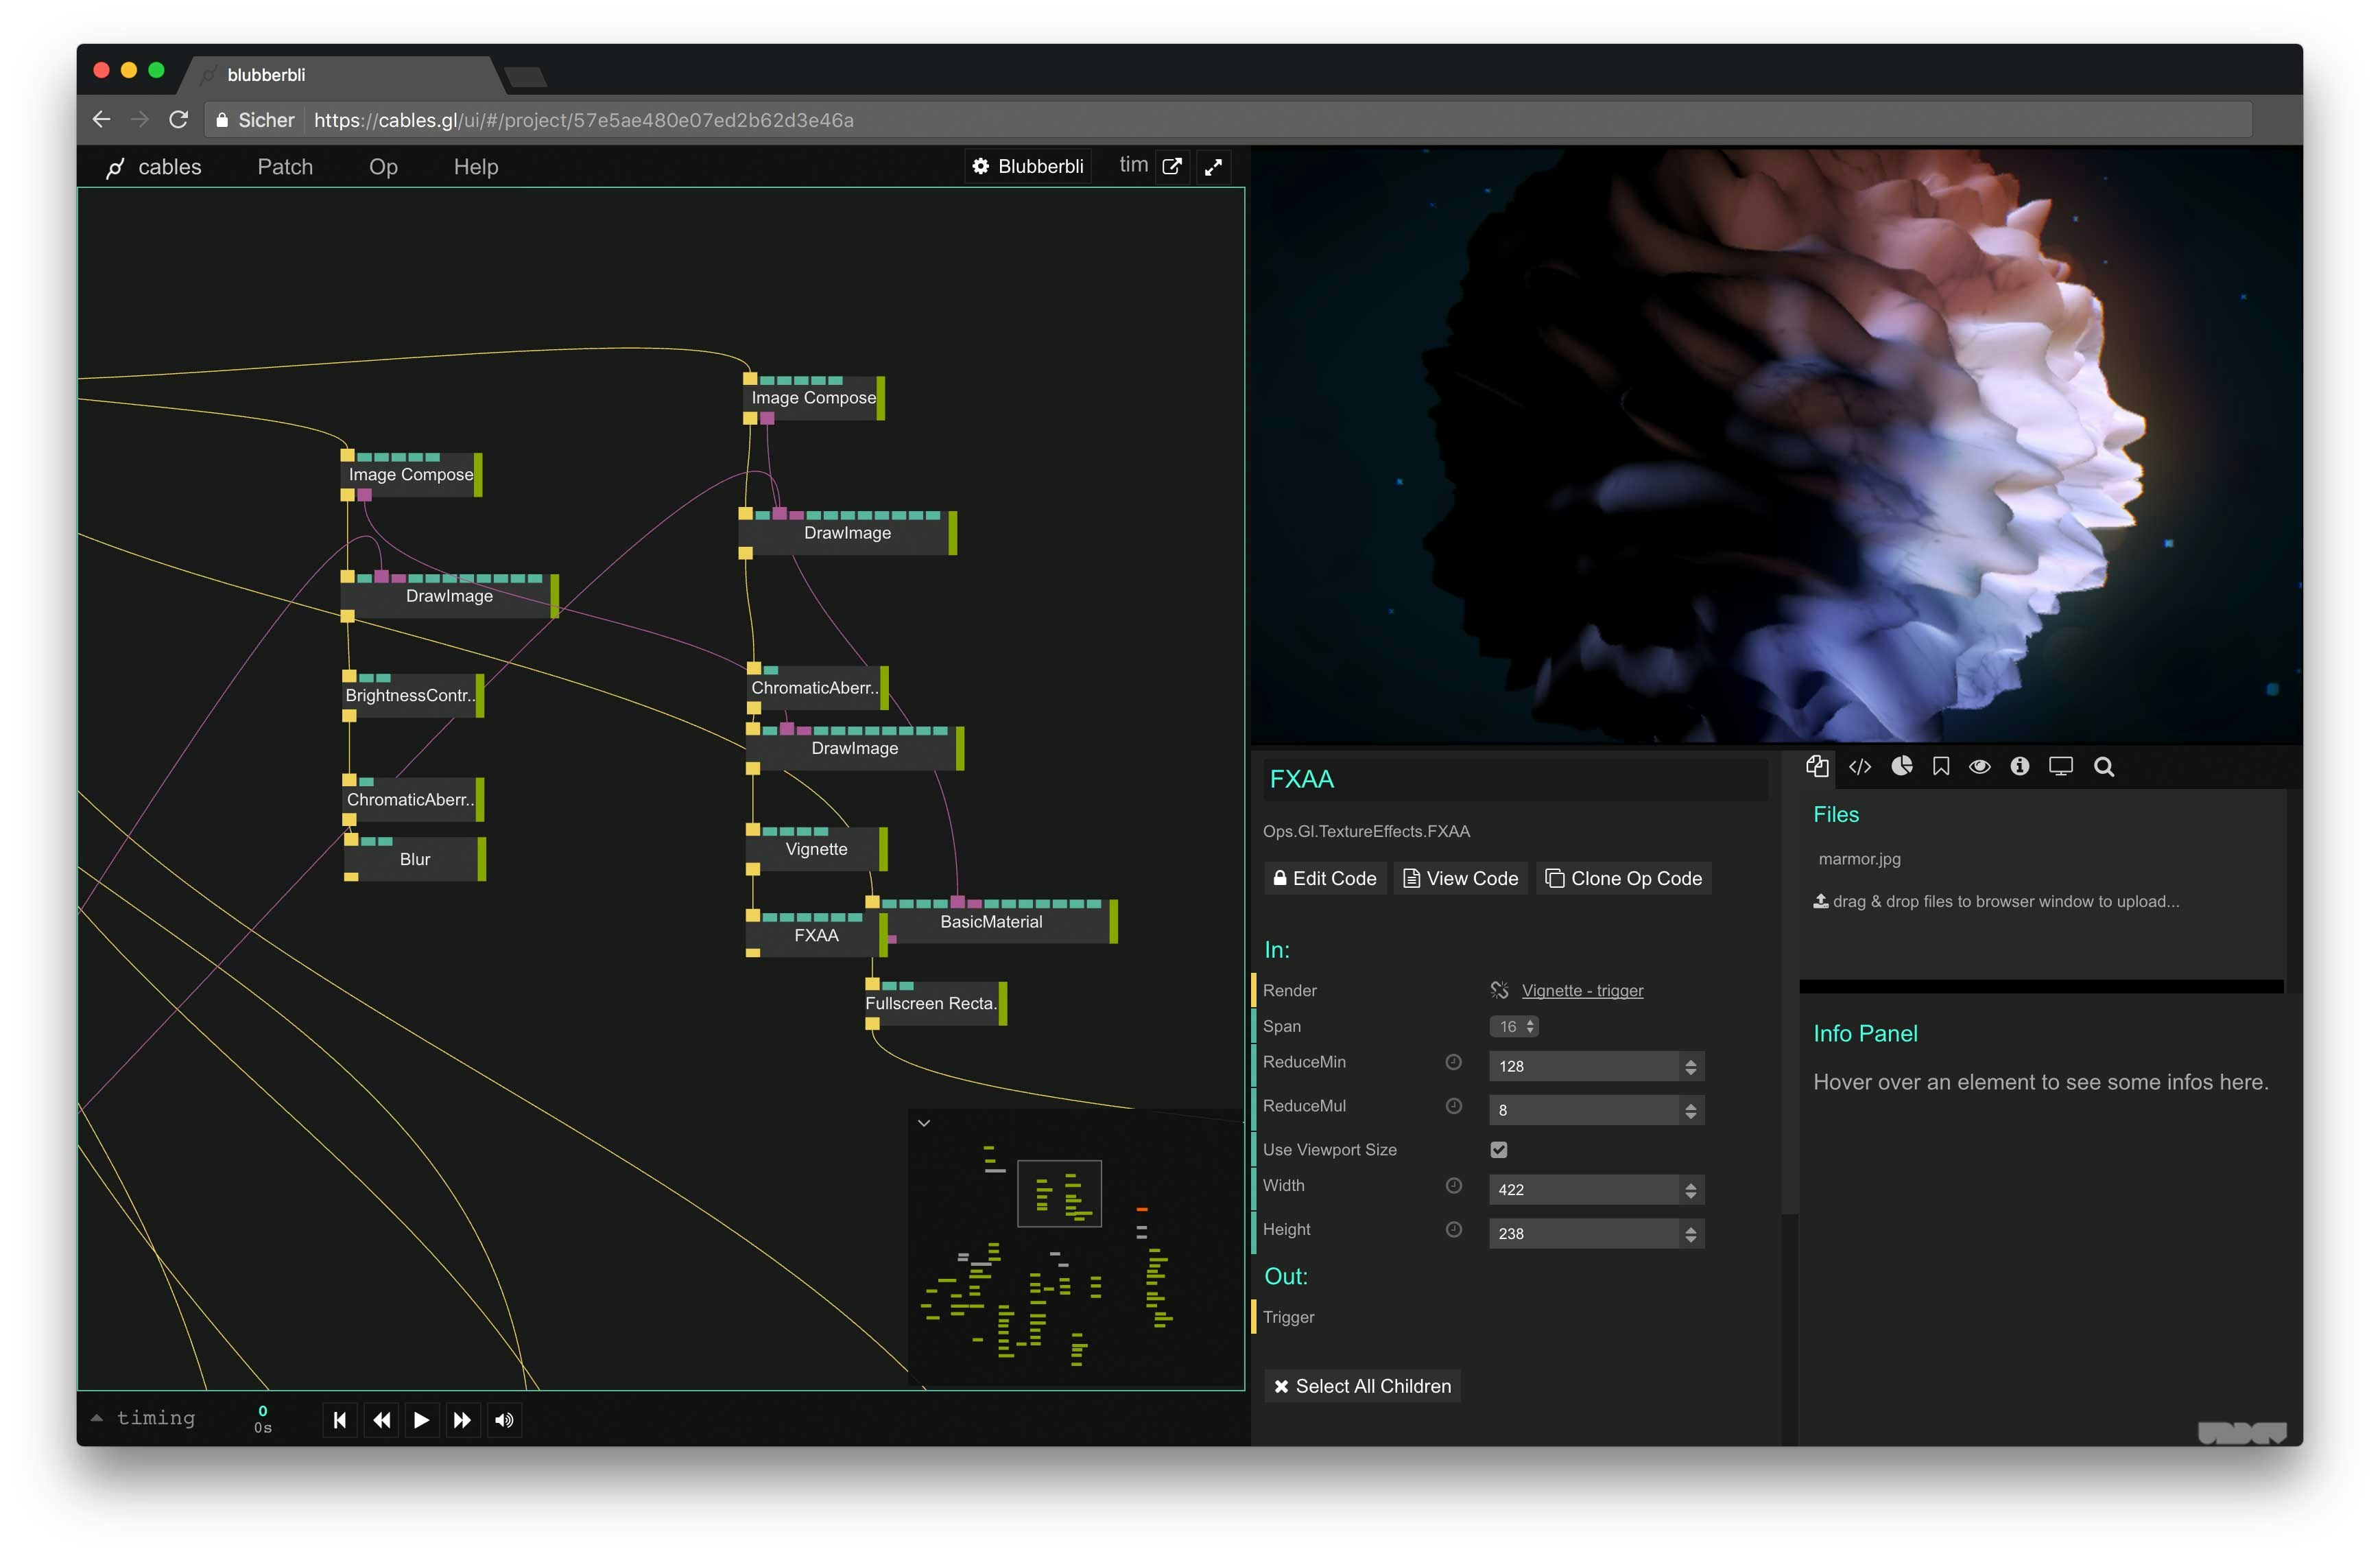Open patch in new window icon
This screenshot has height=1556, width=2380.
1172,167
